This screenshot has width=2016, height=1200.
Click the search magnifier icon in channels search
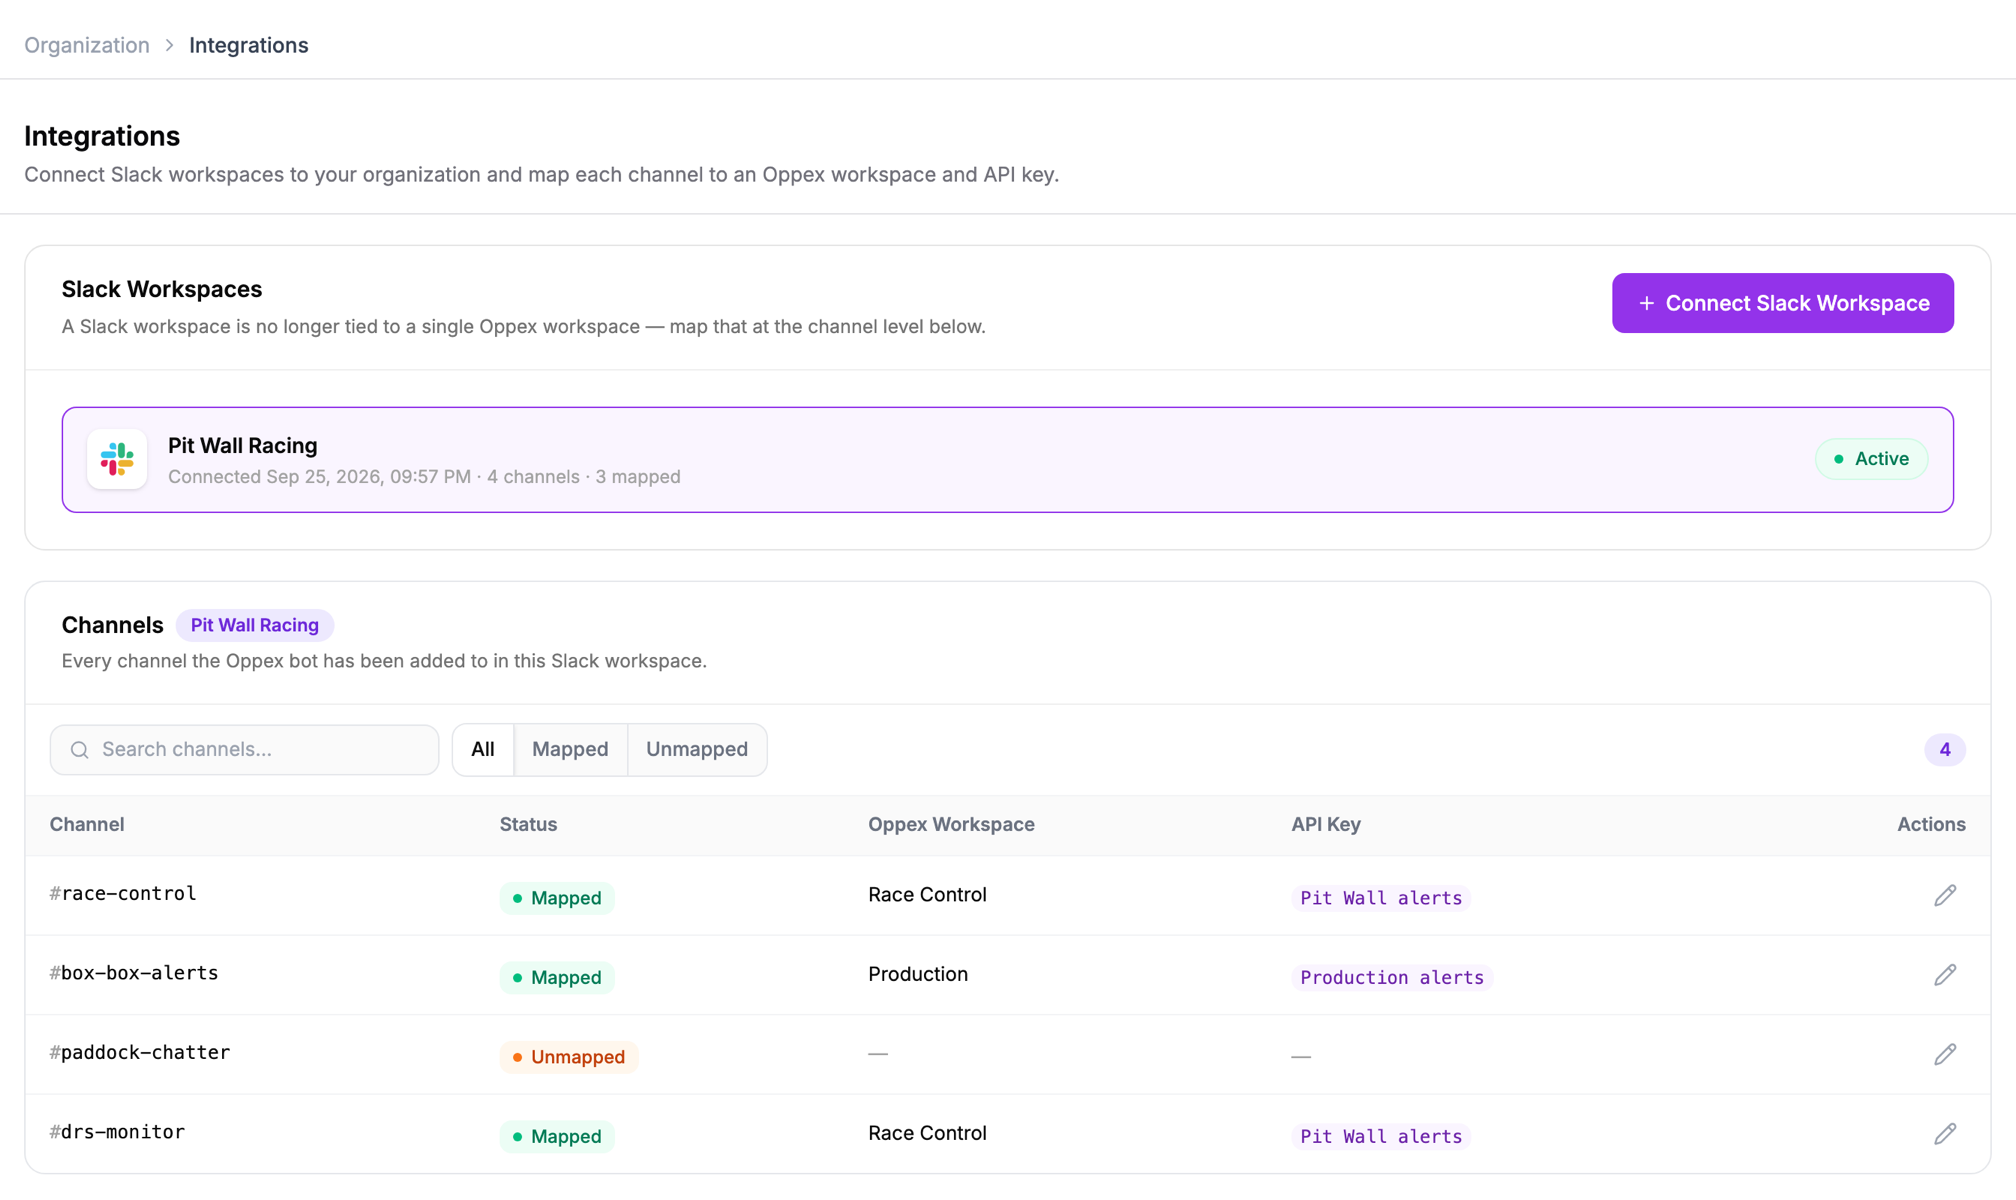point(80,750)
